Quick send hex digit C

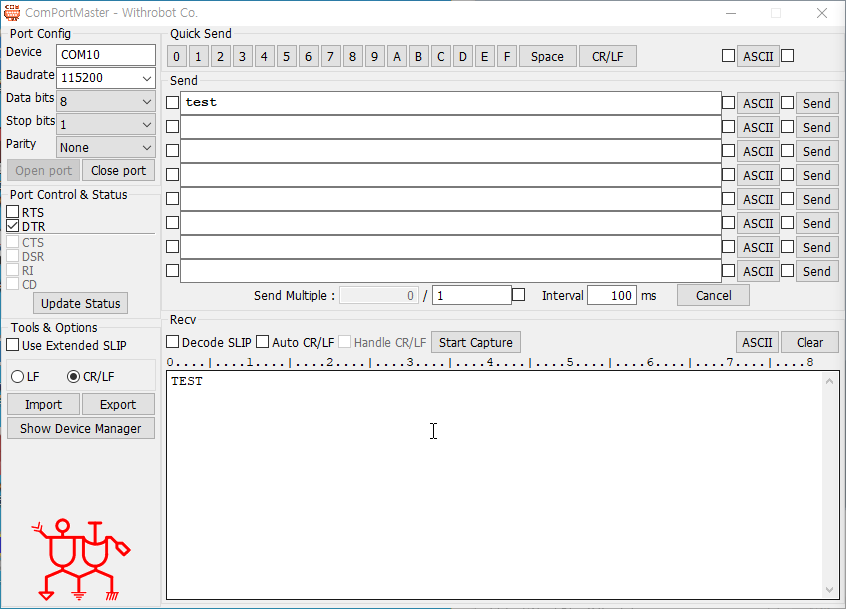click(440, 57)
